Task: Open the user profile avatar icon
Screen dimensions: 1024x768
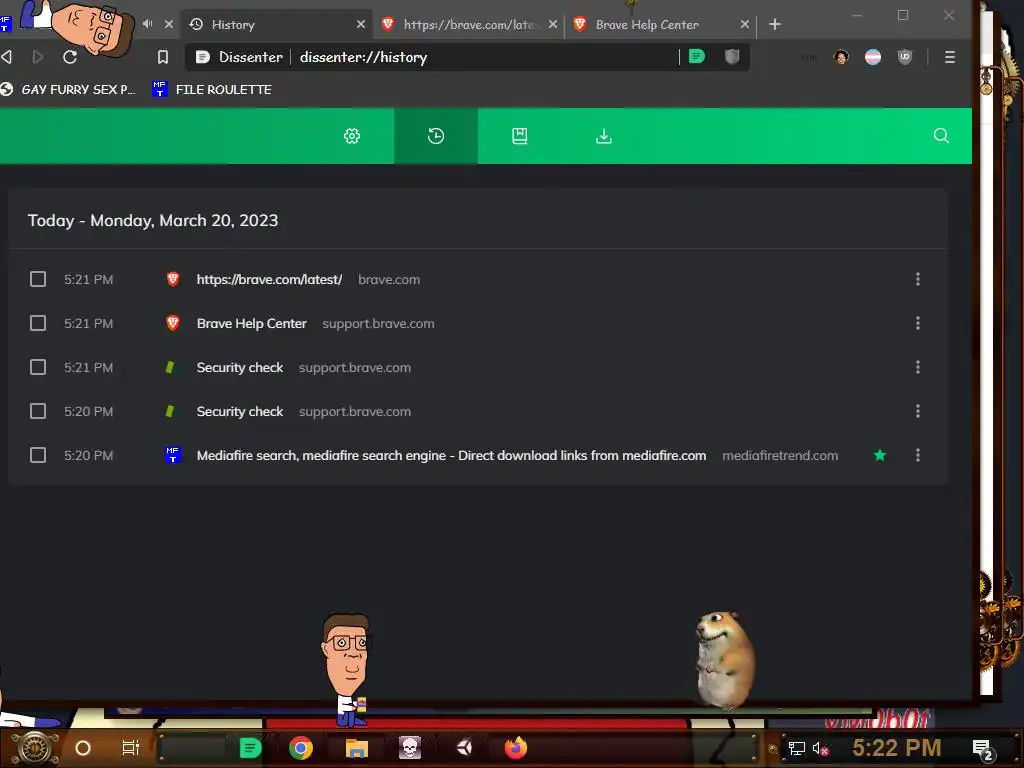Action: point(841,57)
